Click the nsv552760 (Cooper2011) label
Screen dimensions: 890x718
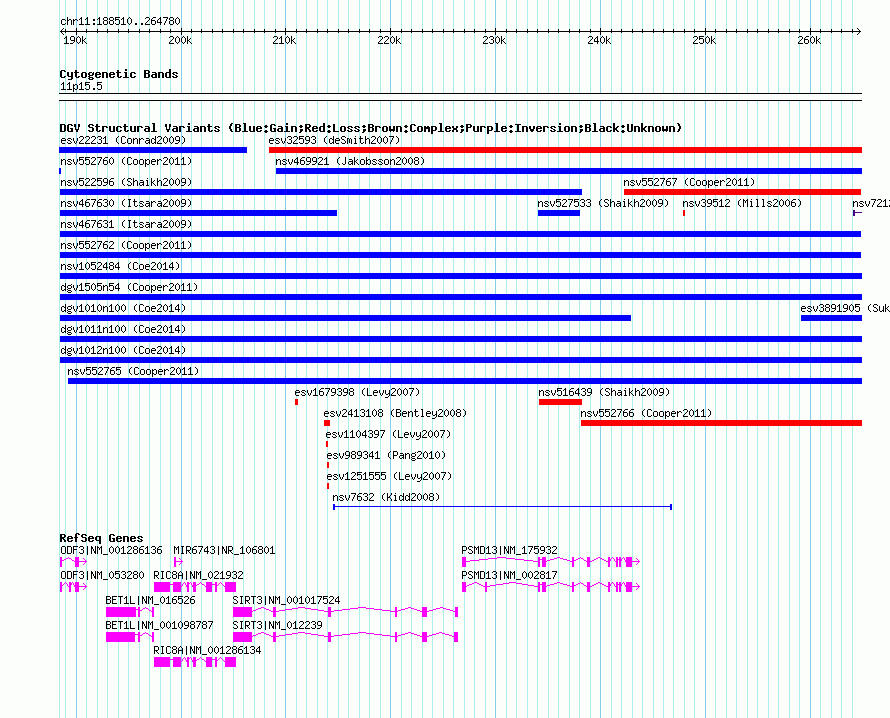click(126, 161)
